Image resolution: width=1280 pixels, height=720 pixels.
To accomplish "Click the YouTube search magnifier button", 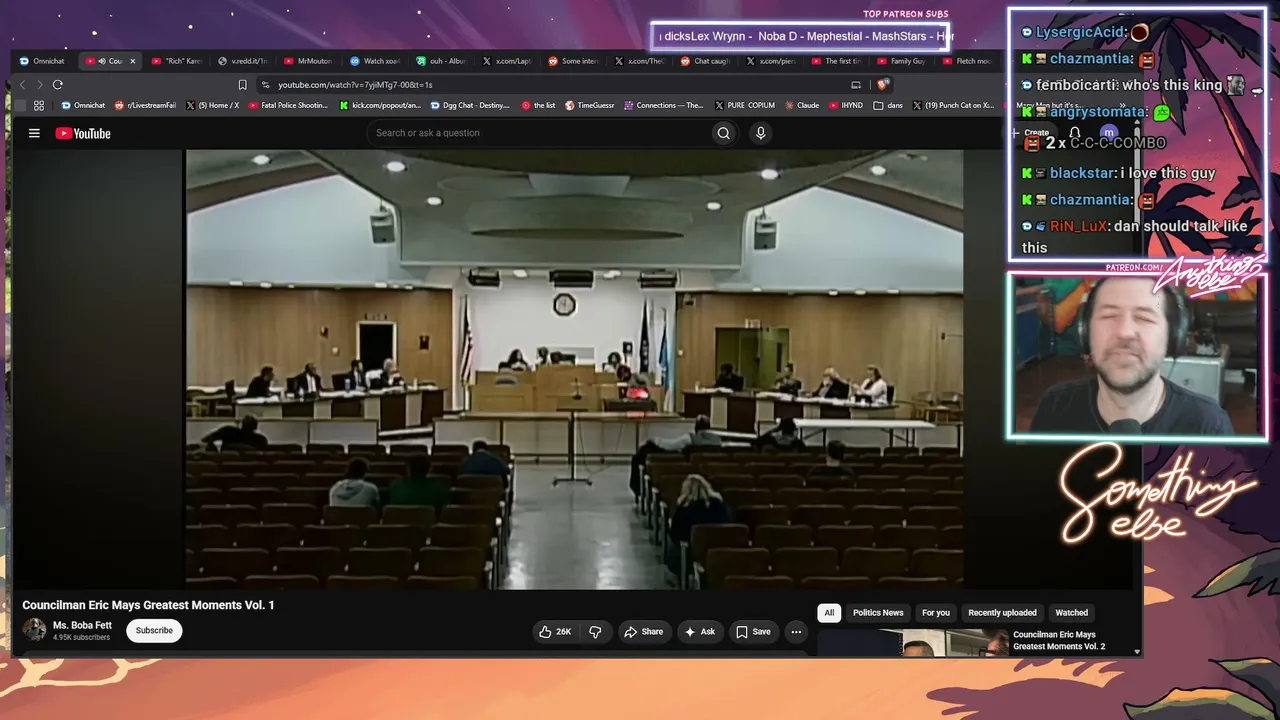I will (723, 133).
